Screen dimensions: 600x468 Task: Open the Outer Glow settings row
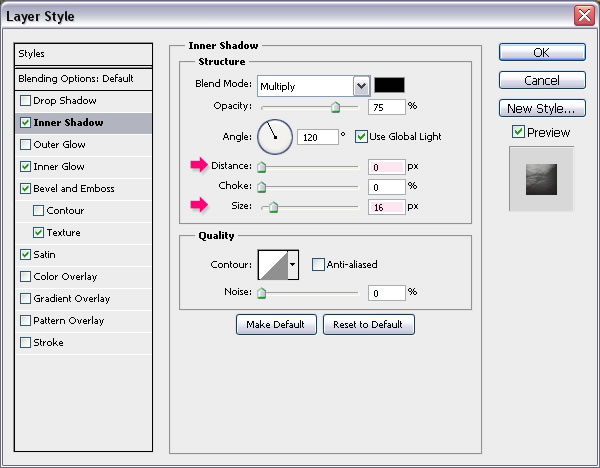click(x=83, y=145)
